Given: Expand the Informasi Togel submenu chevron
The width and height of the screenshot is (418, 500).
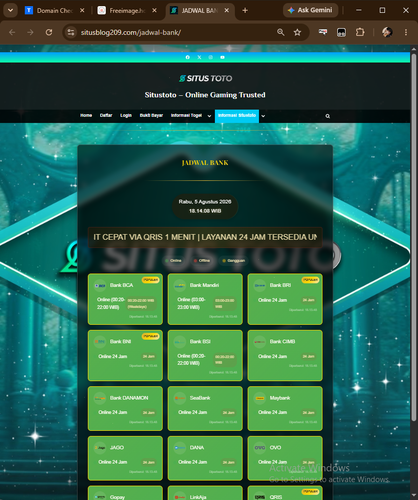Looking at the screenshot, I should 209,116.
